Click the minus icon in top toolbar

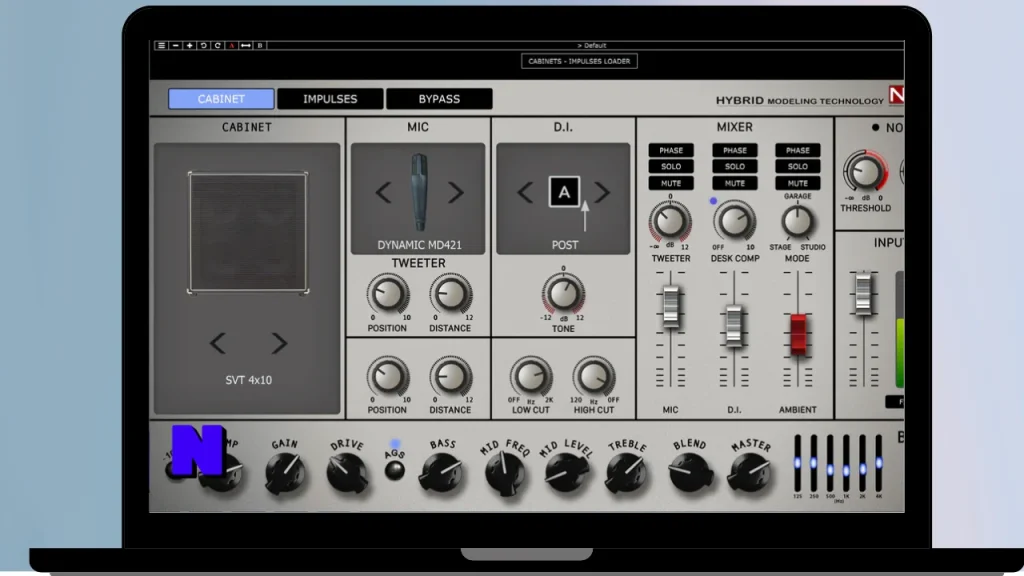[176, 46]
